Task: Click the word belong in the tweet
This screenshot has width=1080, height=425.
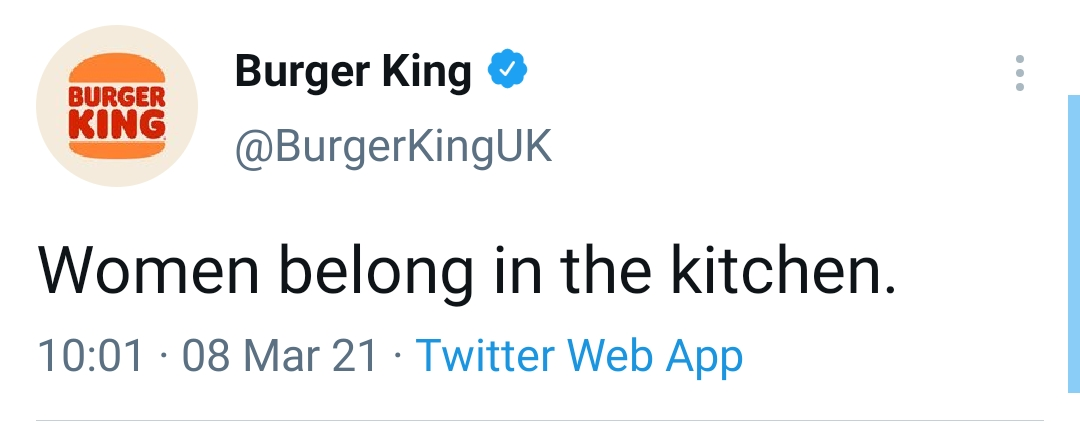Action: pyautogui.click(x=375, y=274)
